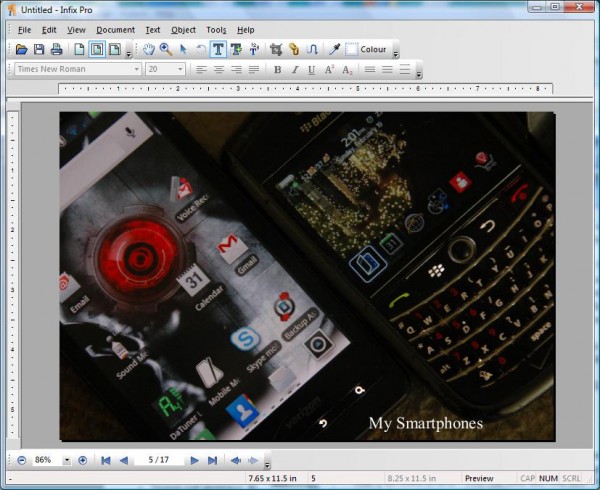Click the 8.25 x 11.5 in status entry
This screenshot has height=490, width=600.
(x=411, y=479)
